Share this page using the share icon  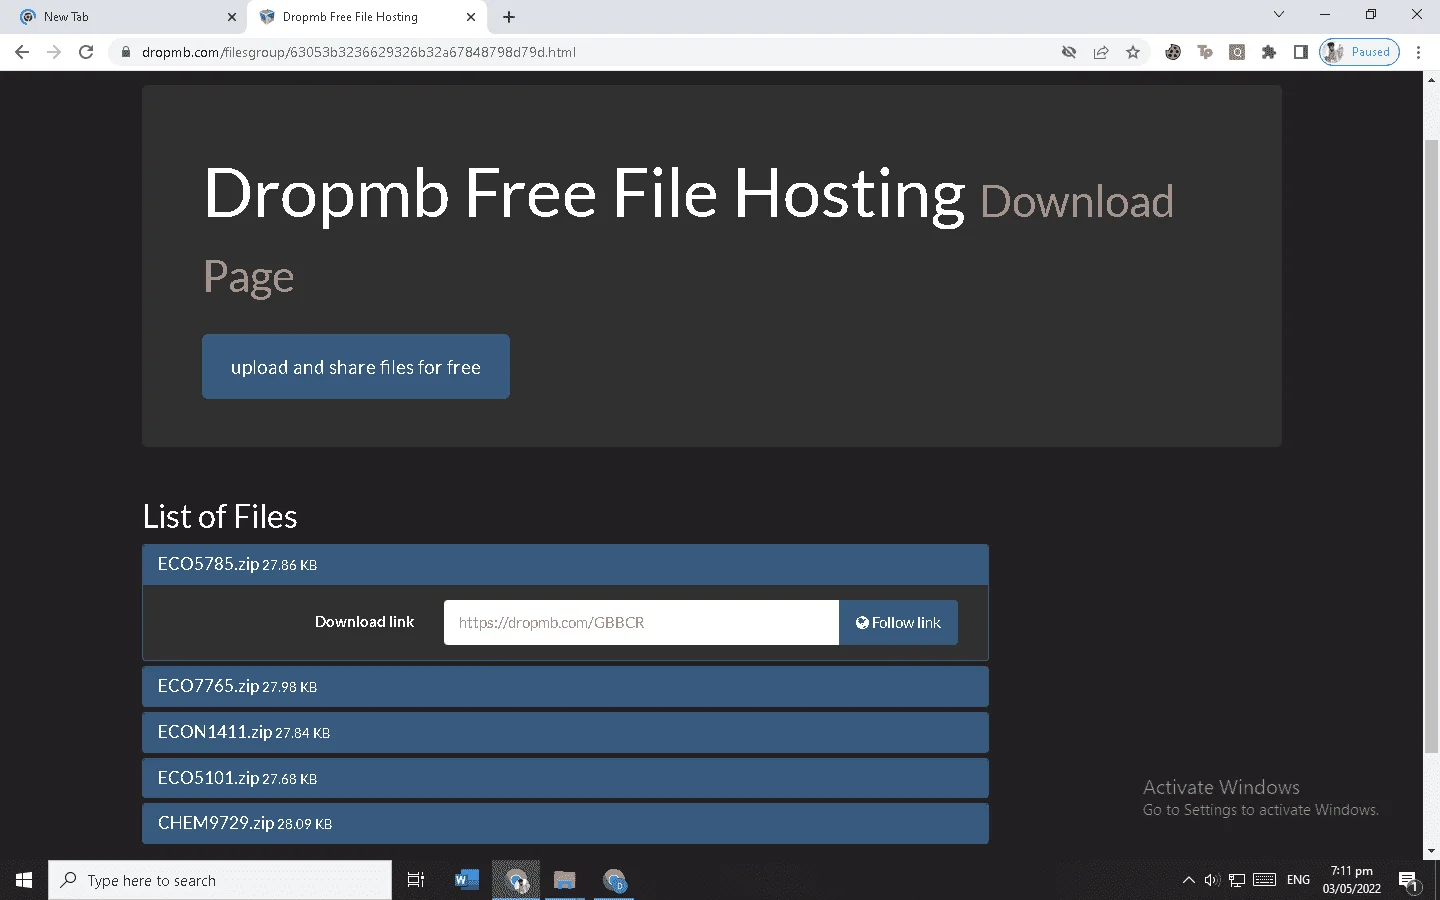(x=1101, y=52)
